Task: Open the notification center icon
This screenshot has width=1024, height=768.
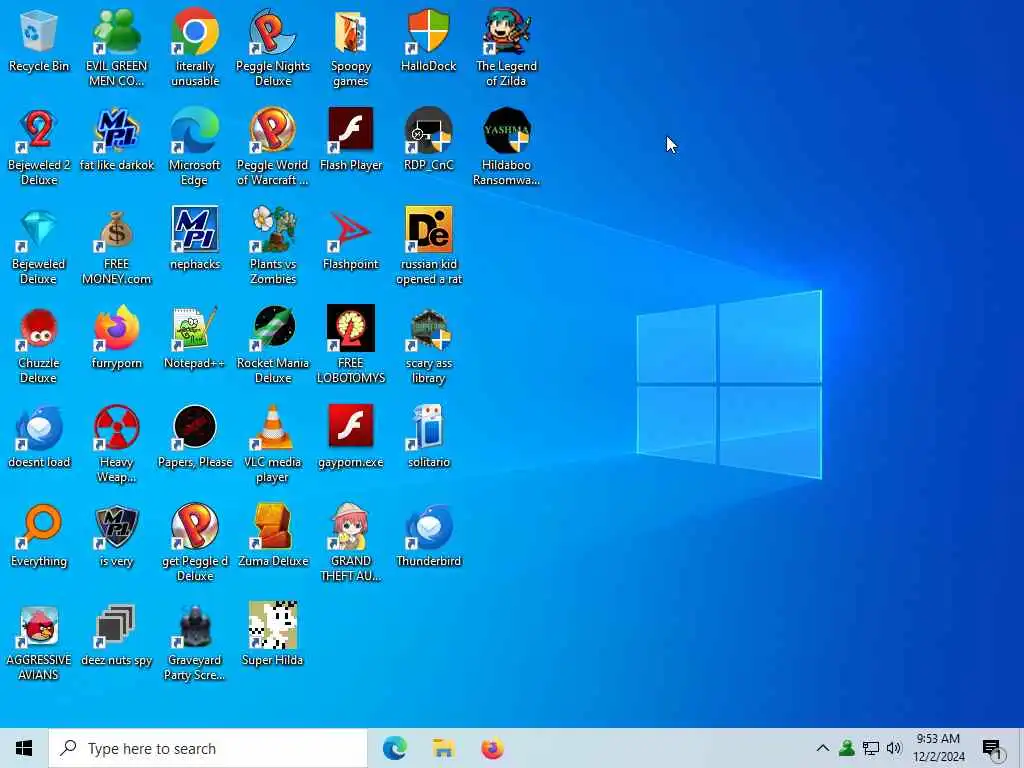Action: [993, 748]
